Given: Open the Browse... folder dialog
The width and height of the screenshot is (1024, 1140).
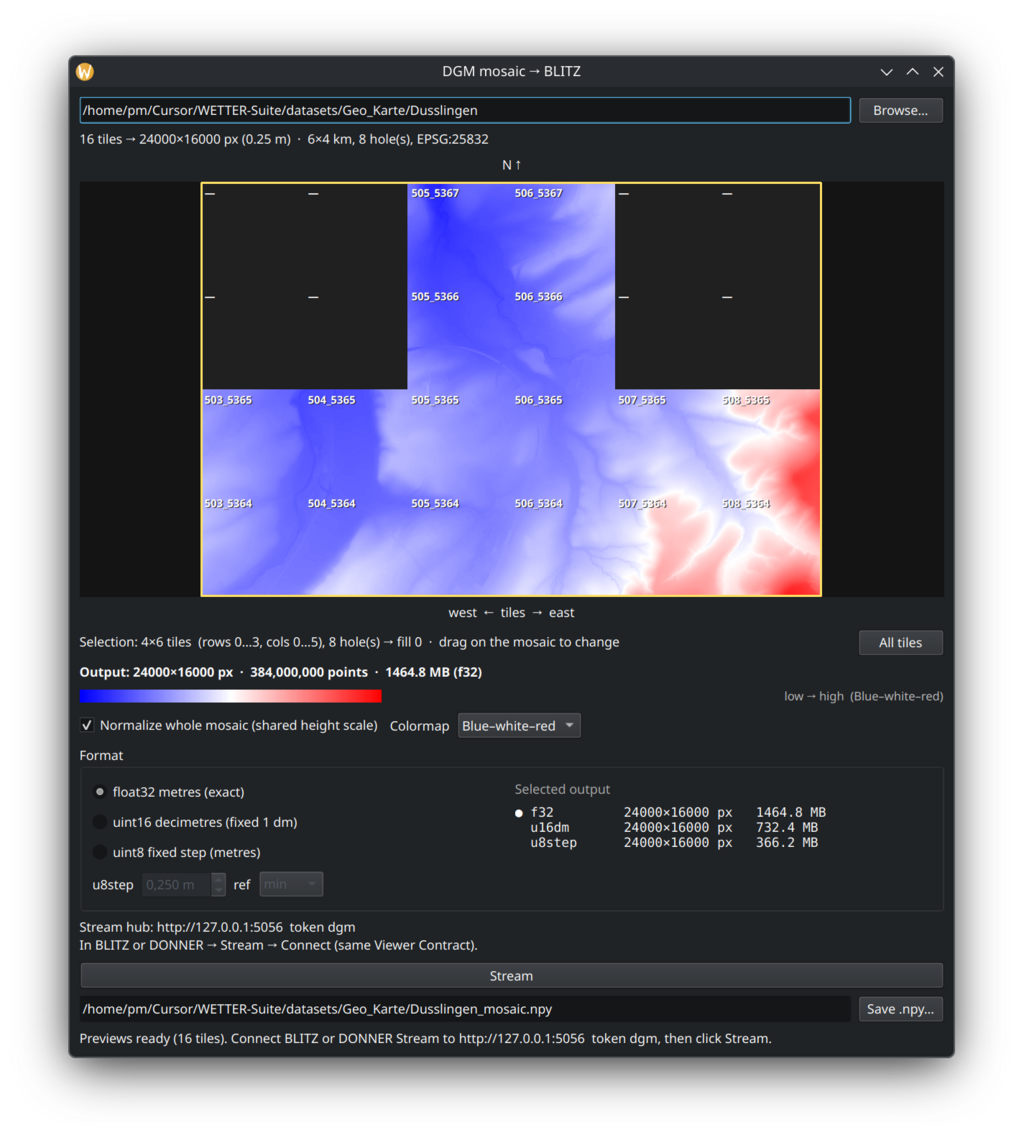Looking at the screenshot, I should point(900,111).
